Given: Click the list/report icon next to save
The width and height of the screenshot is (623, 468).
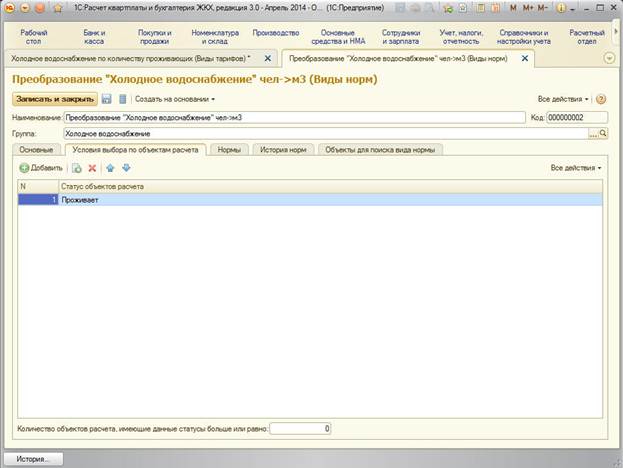Looking at the screenshot, I should [x=123, y=99].
